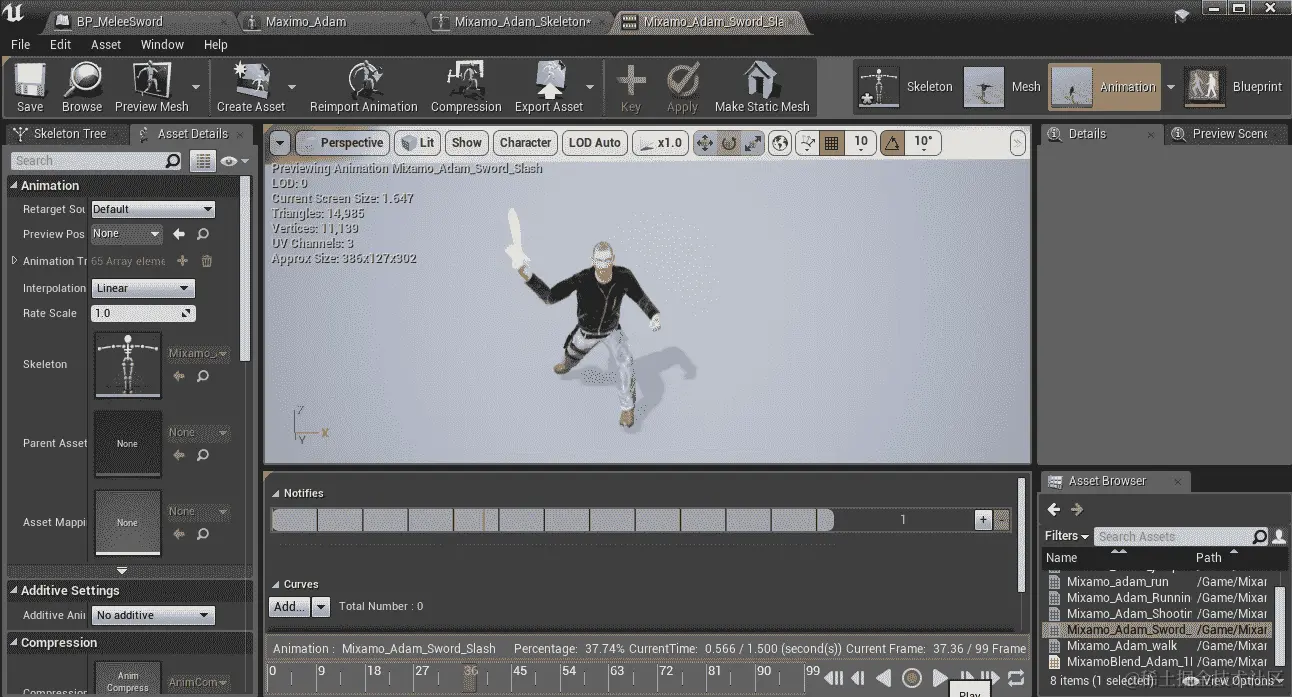Switch to Skeleton editor mode

click(905, 87)
